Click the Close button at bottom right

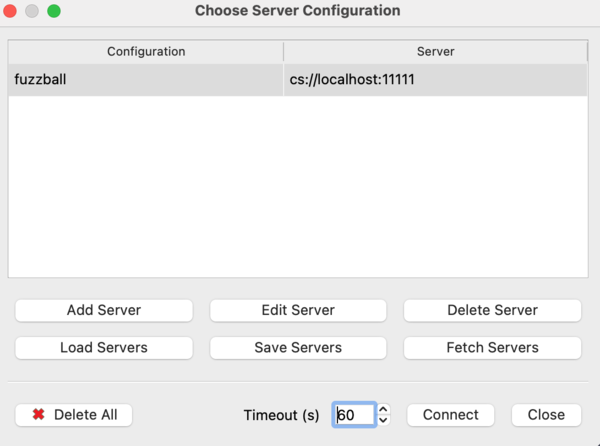point(546,415)
